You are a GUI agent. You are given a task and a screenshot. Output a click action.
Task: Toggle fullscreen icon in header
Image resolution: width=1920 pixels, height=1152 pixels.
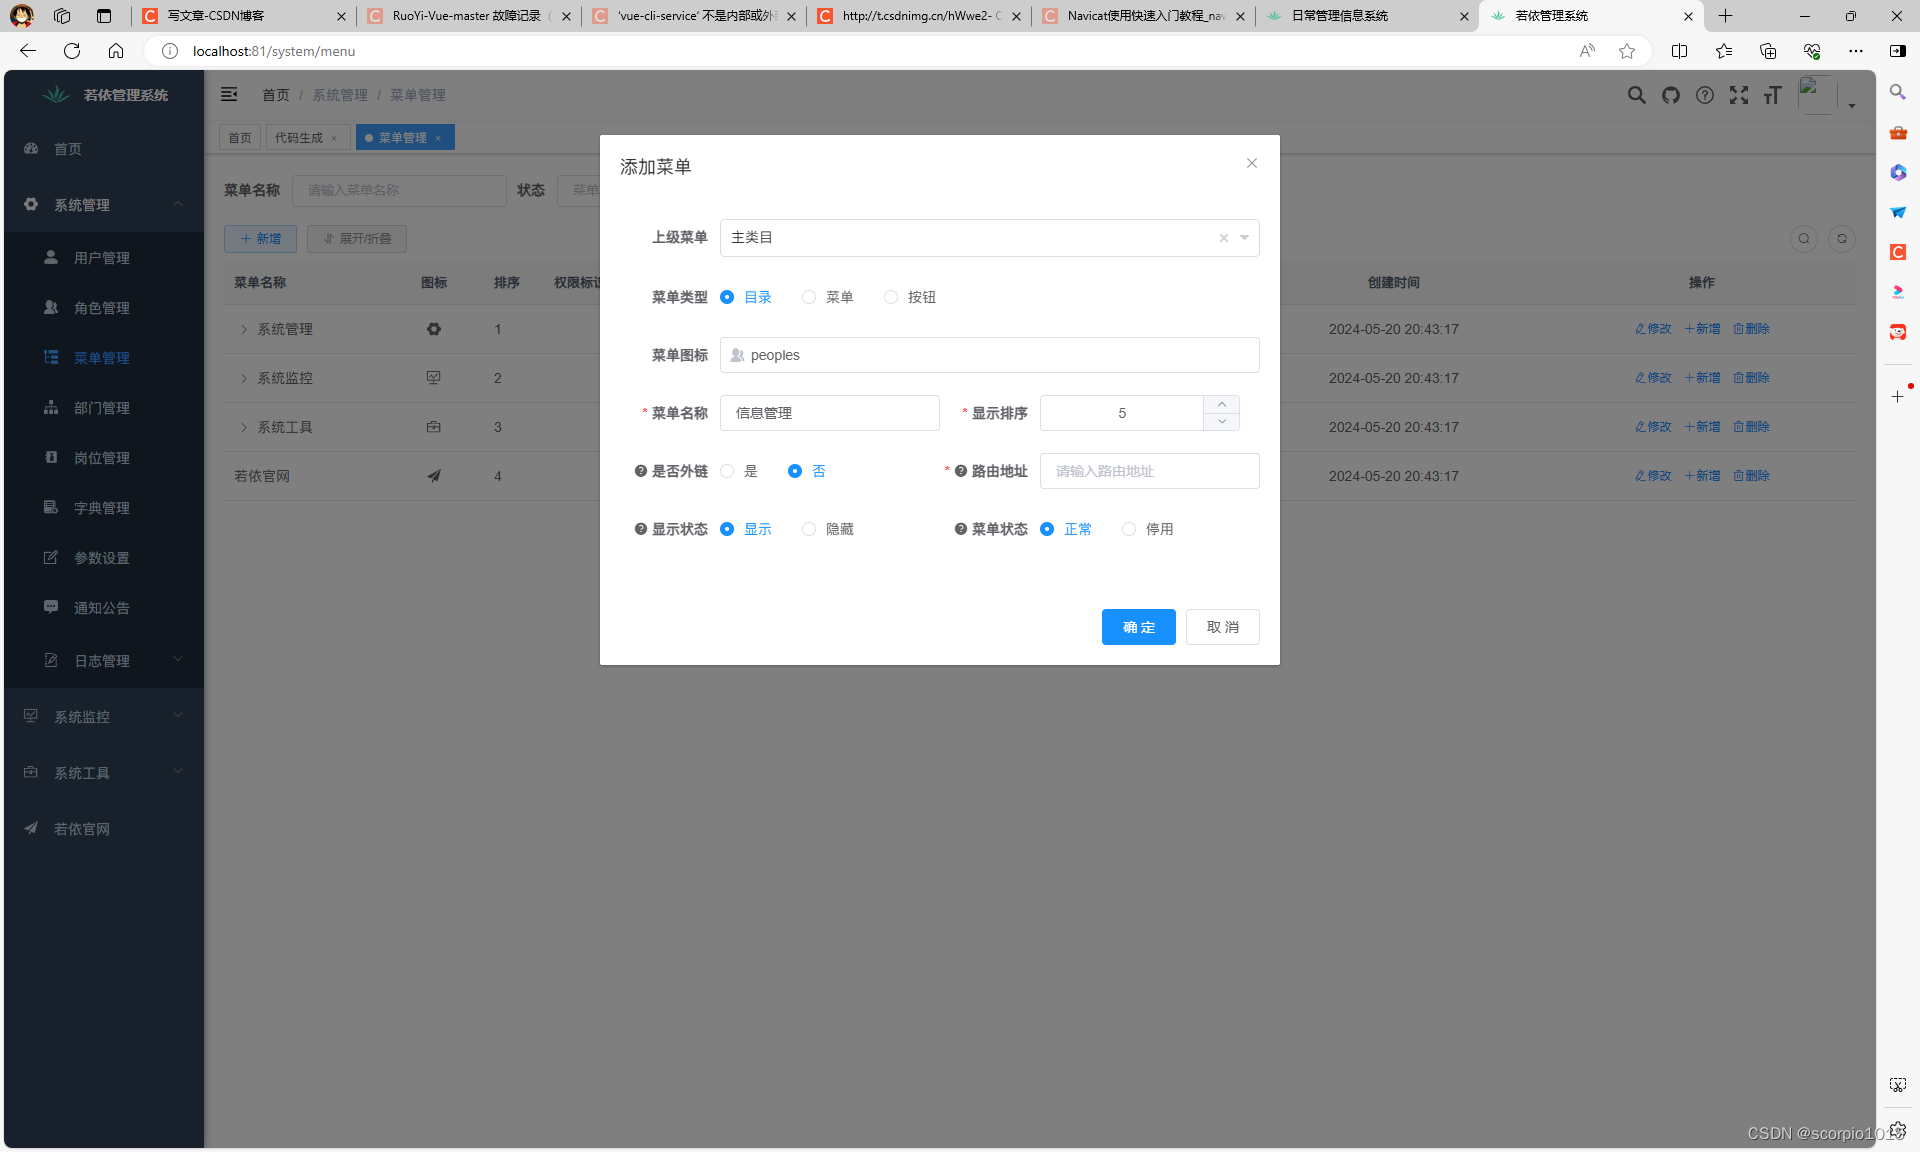point(1739,95)
